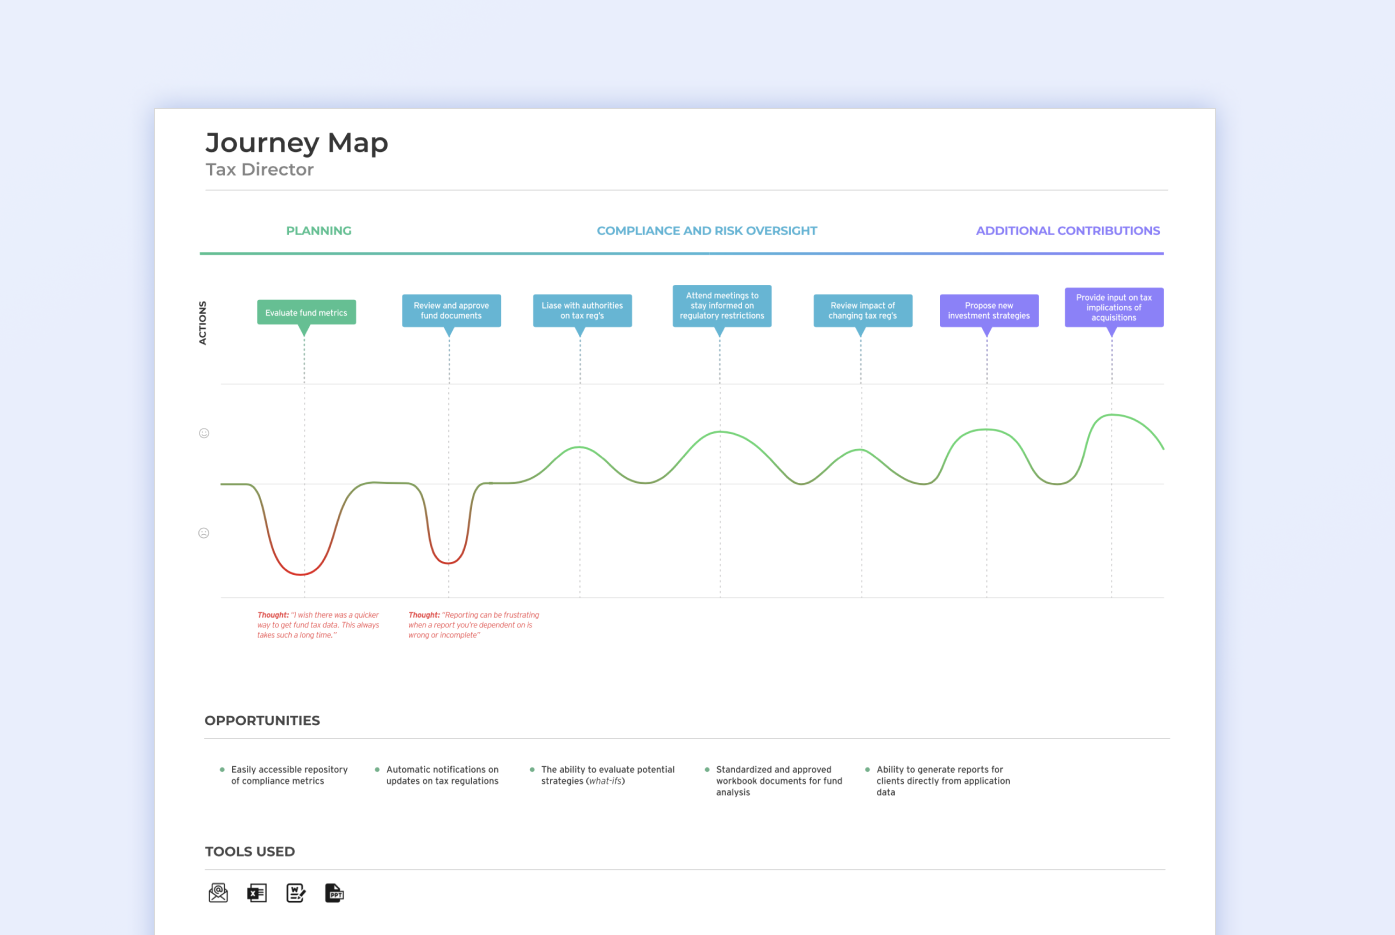1395x935 pixels.
Task: Click the sad face icon
Action: (x=204, y=533)
